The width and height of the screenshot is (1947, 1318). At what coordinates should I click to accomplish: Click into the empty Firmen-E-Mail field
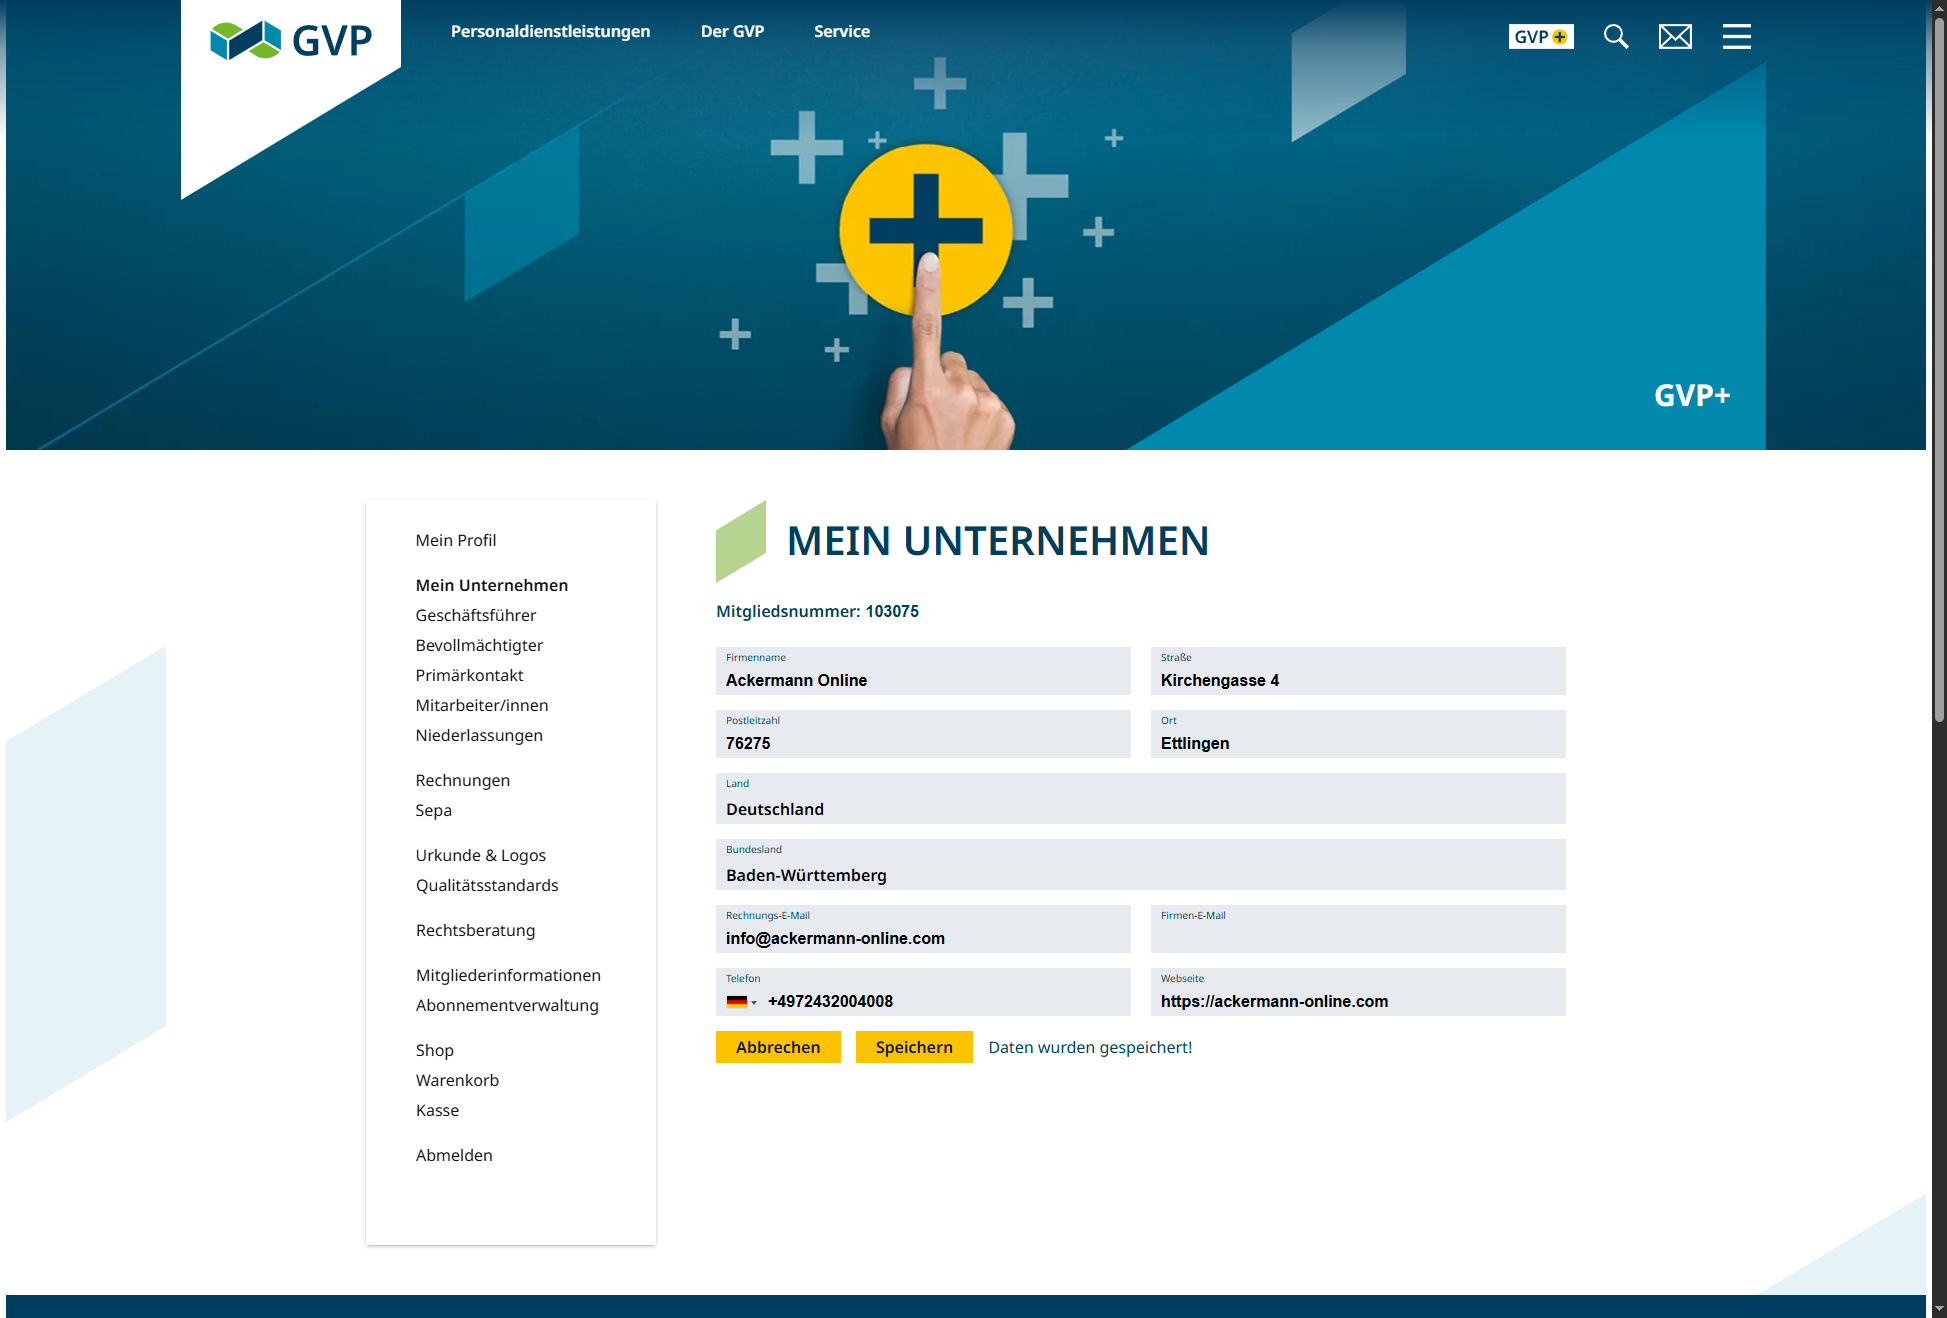(x=1357, y=938)
